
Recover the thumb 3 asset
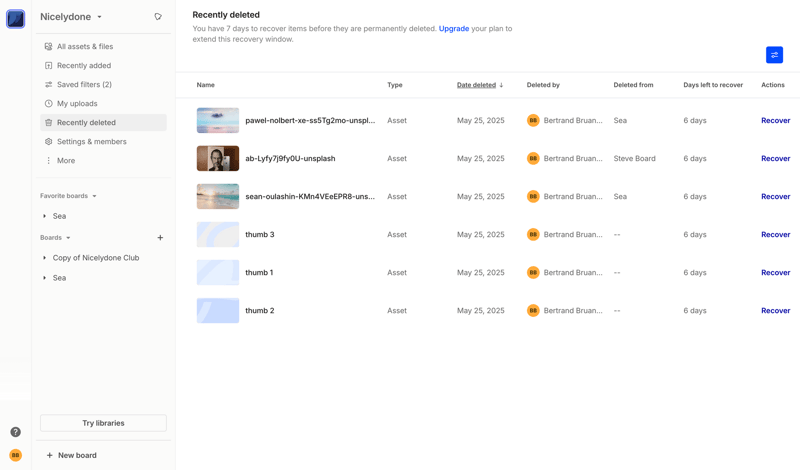pos(775,235)
